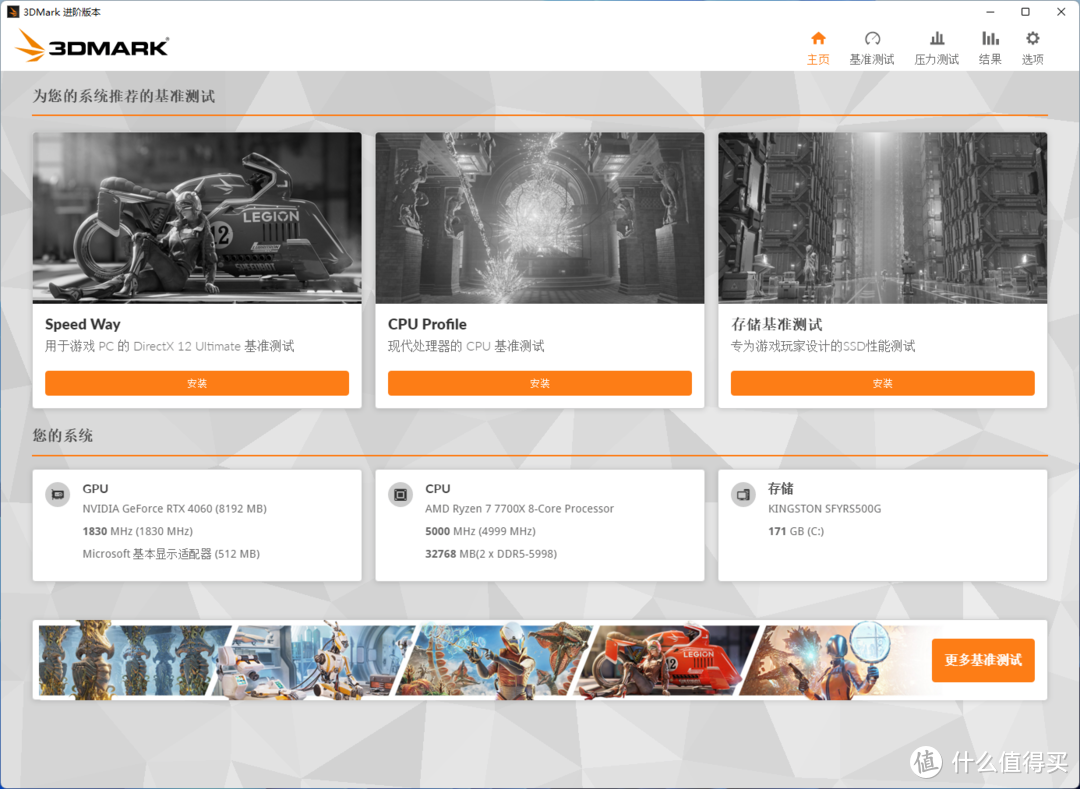Close the 3DMark window
This screenshot has height=789, width=1080.
1061,12
